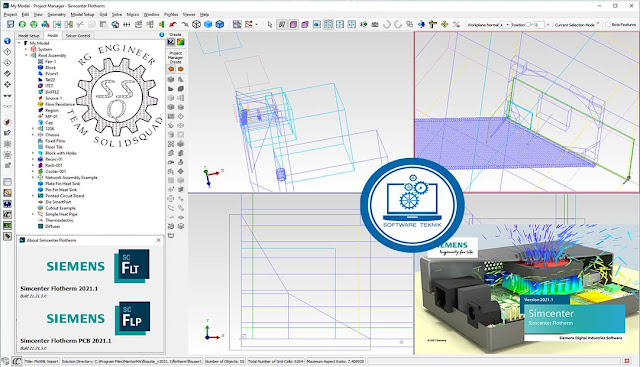The width and height of the screenshot is (640, 367).
Task: Select the solid blue cube view icon
Action: (208, 24)
